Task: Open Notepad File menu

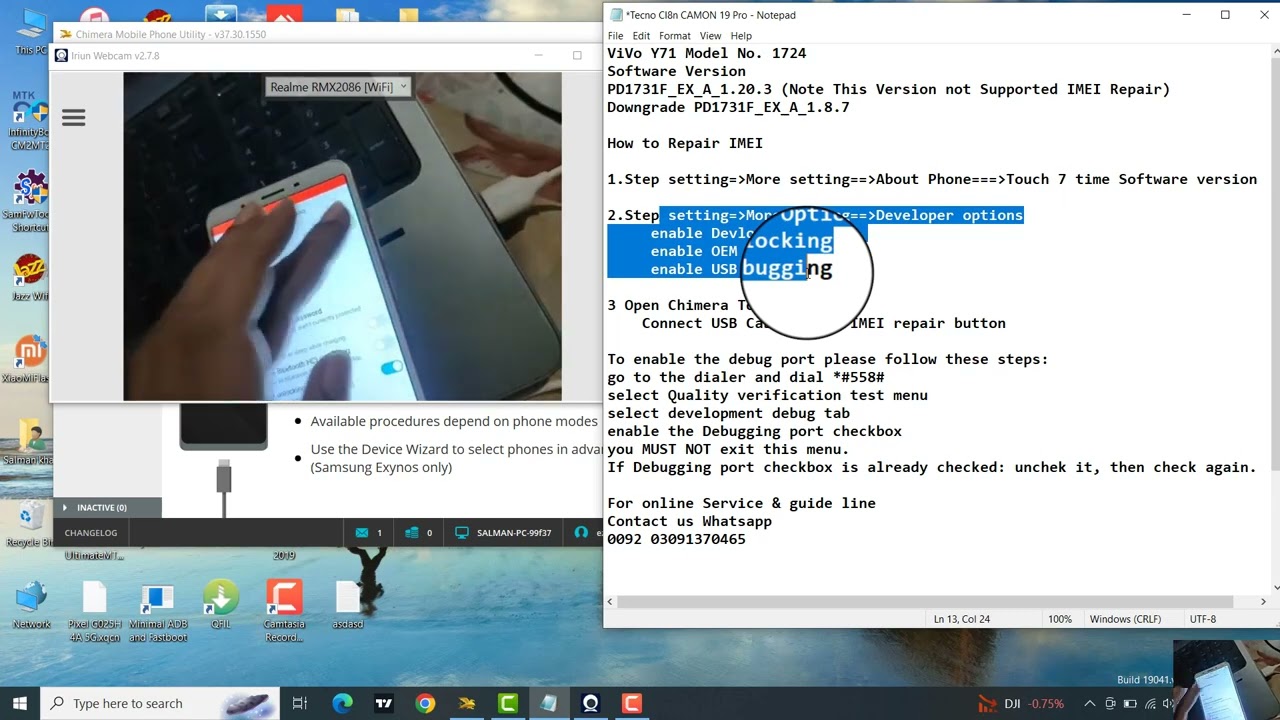Action: click(616, 36)
